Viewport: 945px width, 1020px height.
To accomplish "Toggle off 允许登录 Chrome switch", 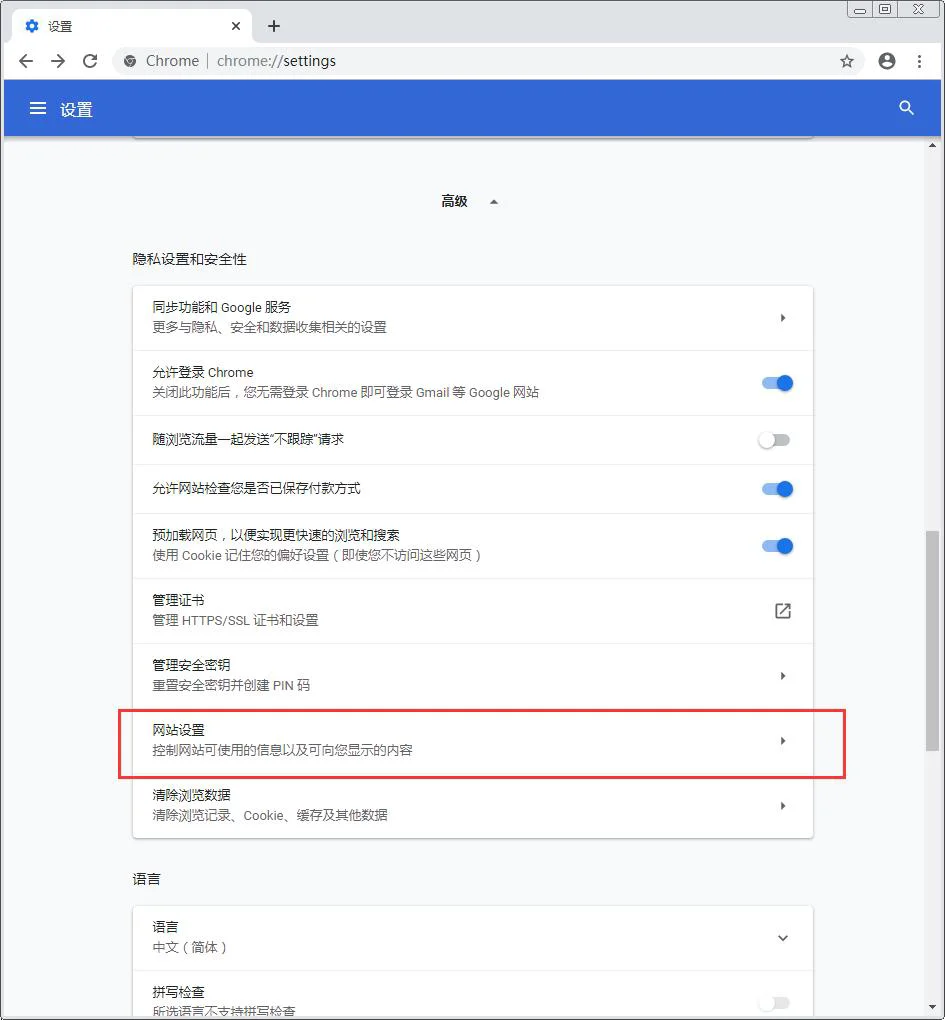I will coord(777,383).
